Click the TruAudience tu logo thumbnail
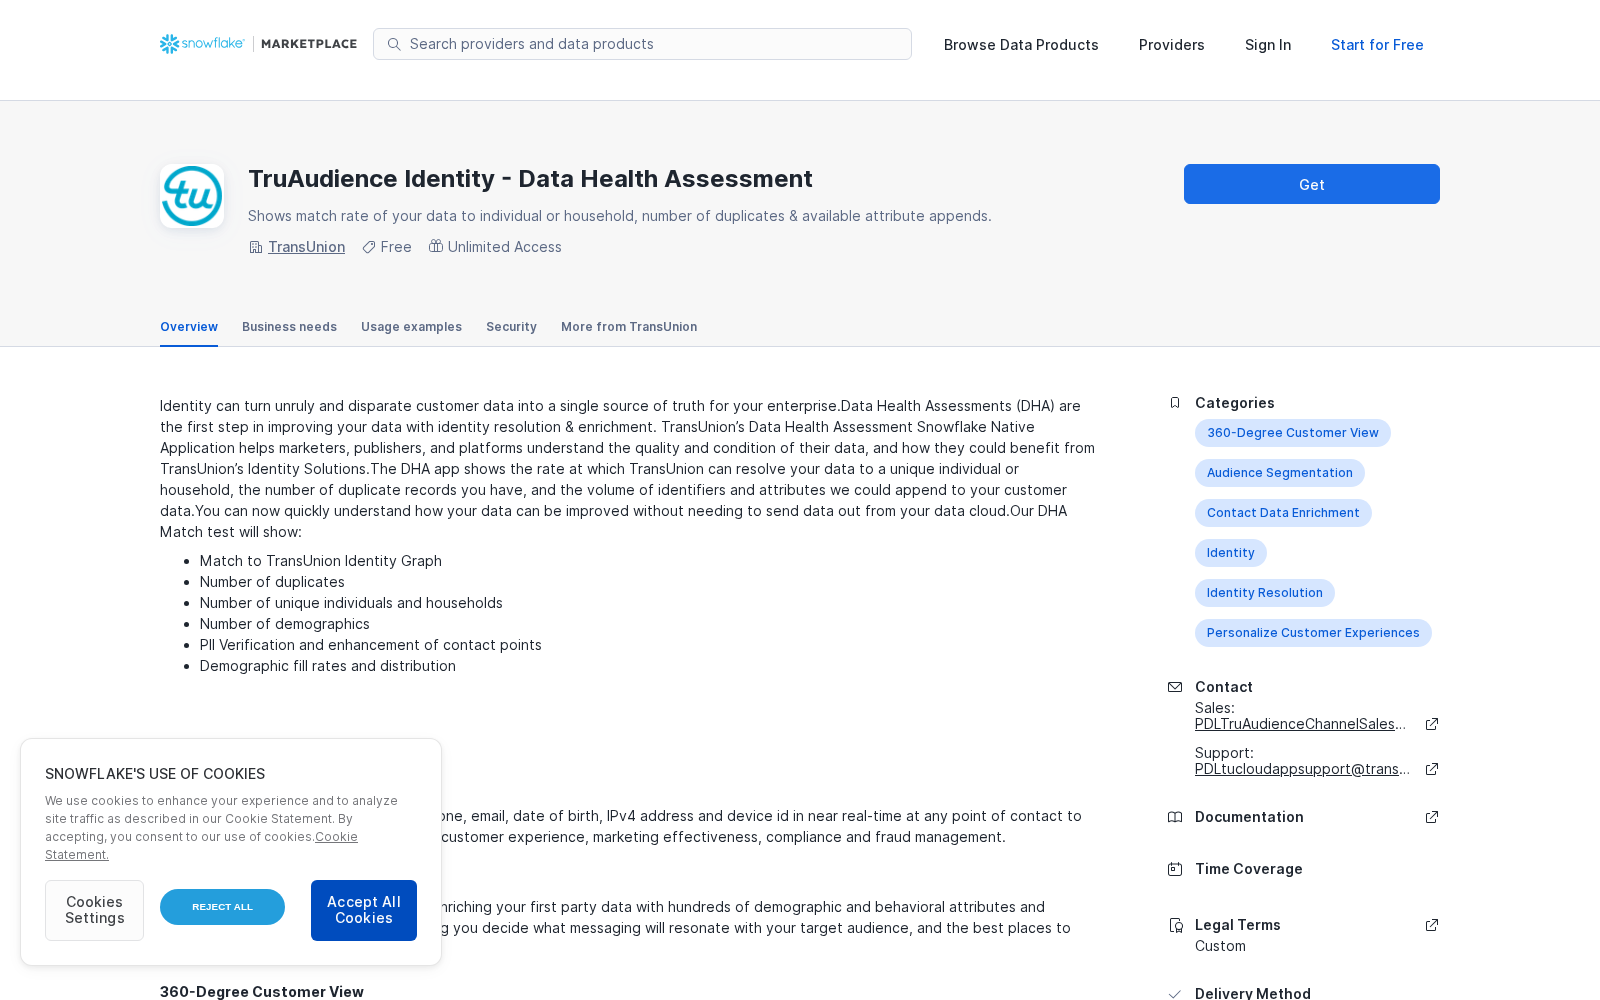The image size is (1600, 1000). [192, 196]
